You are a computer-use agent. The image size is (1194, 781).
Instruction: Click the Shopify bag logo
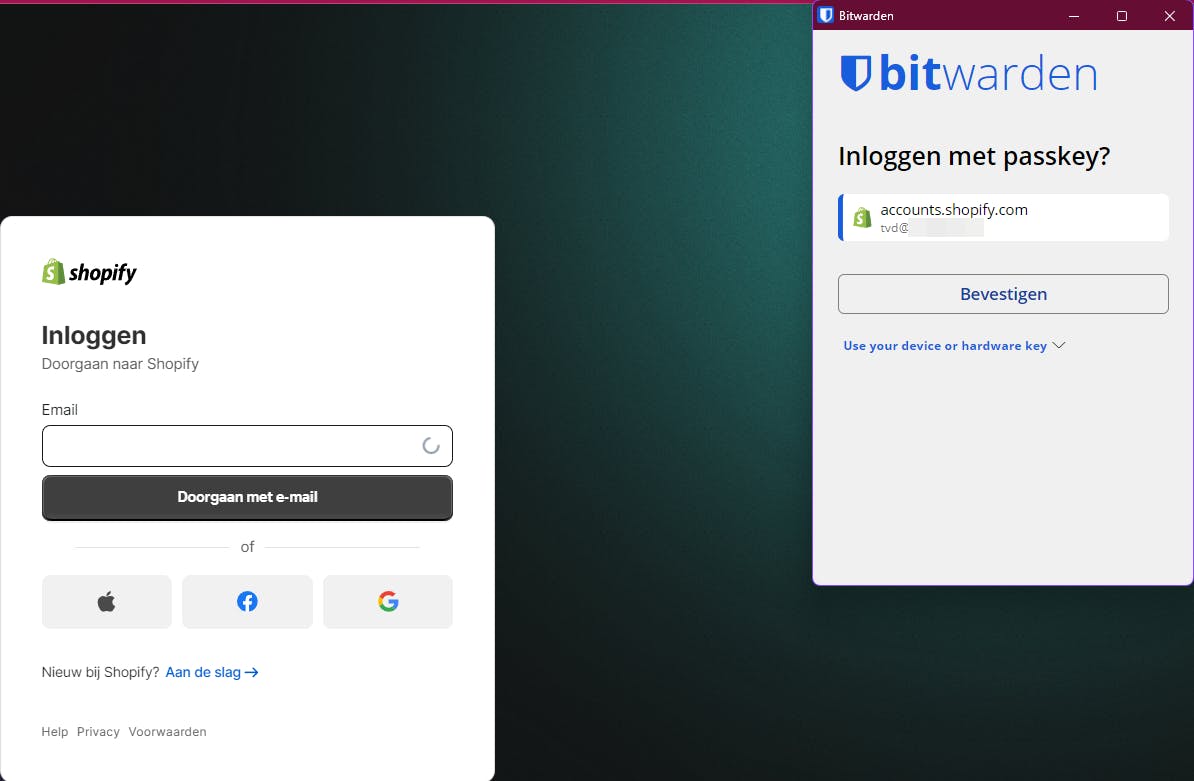53,271
